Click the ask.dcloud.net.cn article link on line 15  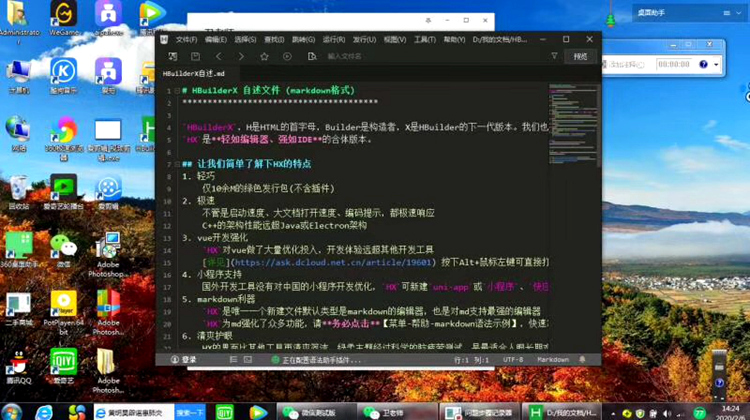tap(333, 262)
